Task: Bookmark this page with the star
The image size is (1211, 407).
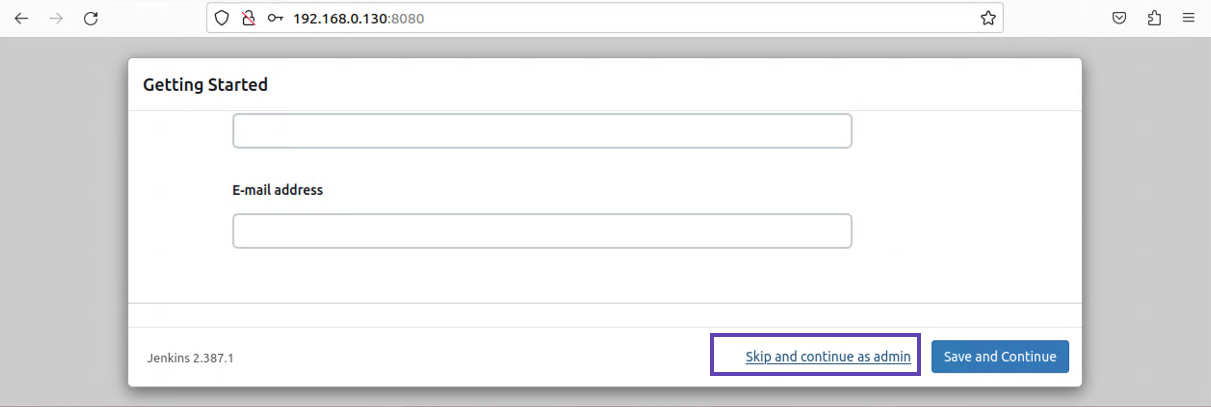Action: pos(988,18)
